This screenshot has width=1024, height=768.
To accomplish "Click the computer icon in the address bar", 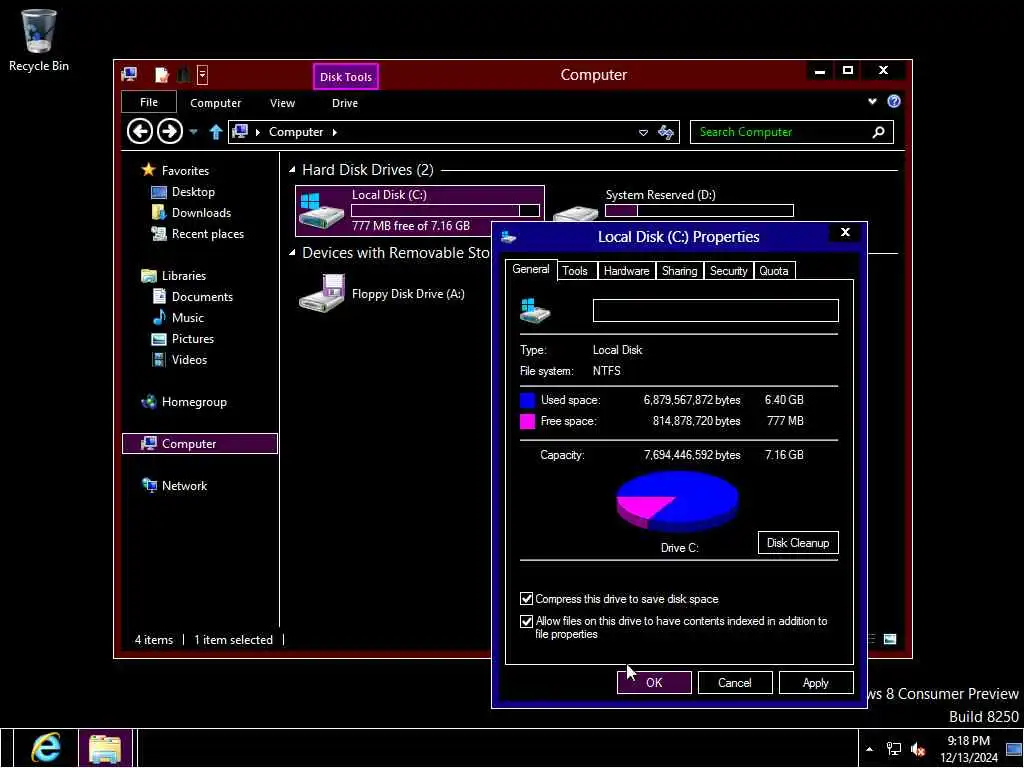I will tap(240, 131).
